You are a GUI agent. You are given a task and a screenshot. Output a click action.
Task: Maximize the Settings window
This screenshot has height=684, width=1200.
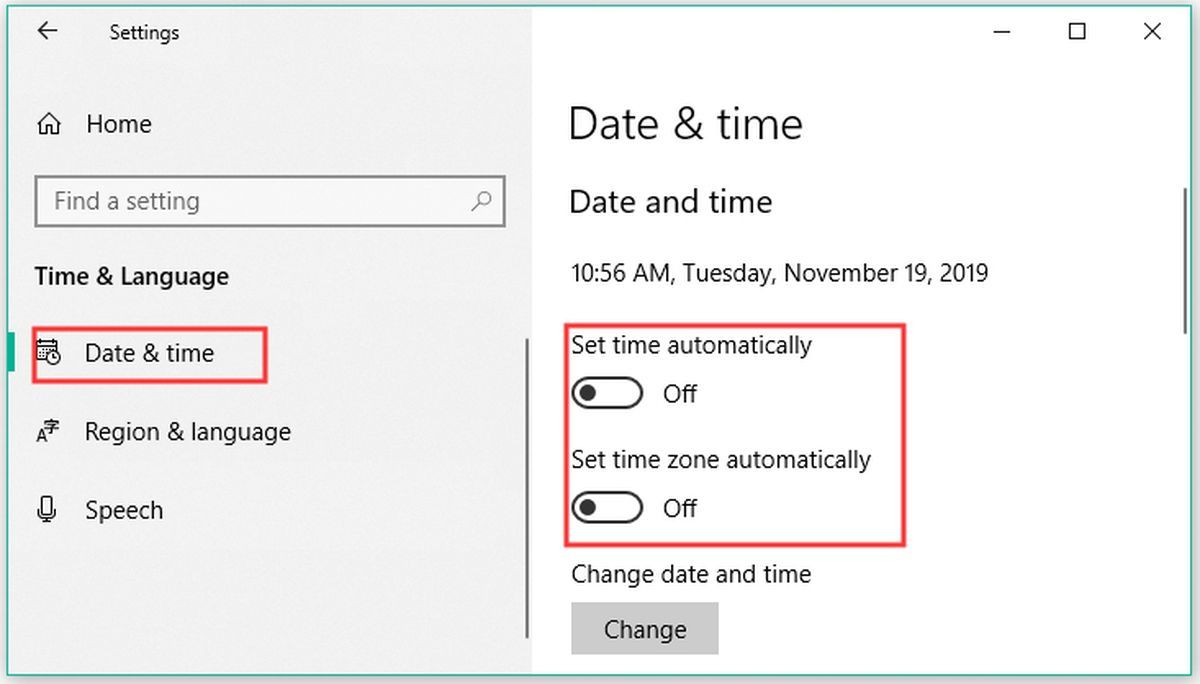[1077, 32]
